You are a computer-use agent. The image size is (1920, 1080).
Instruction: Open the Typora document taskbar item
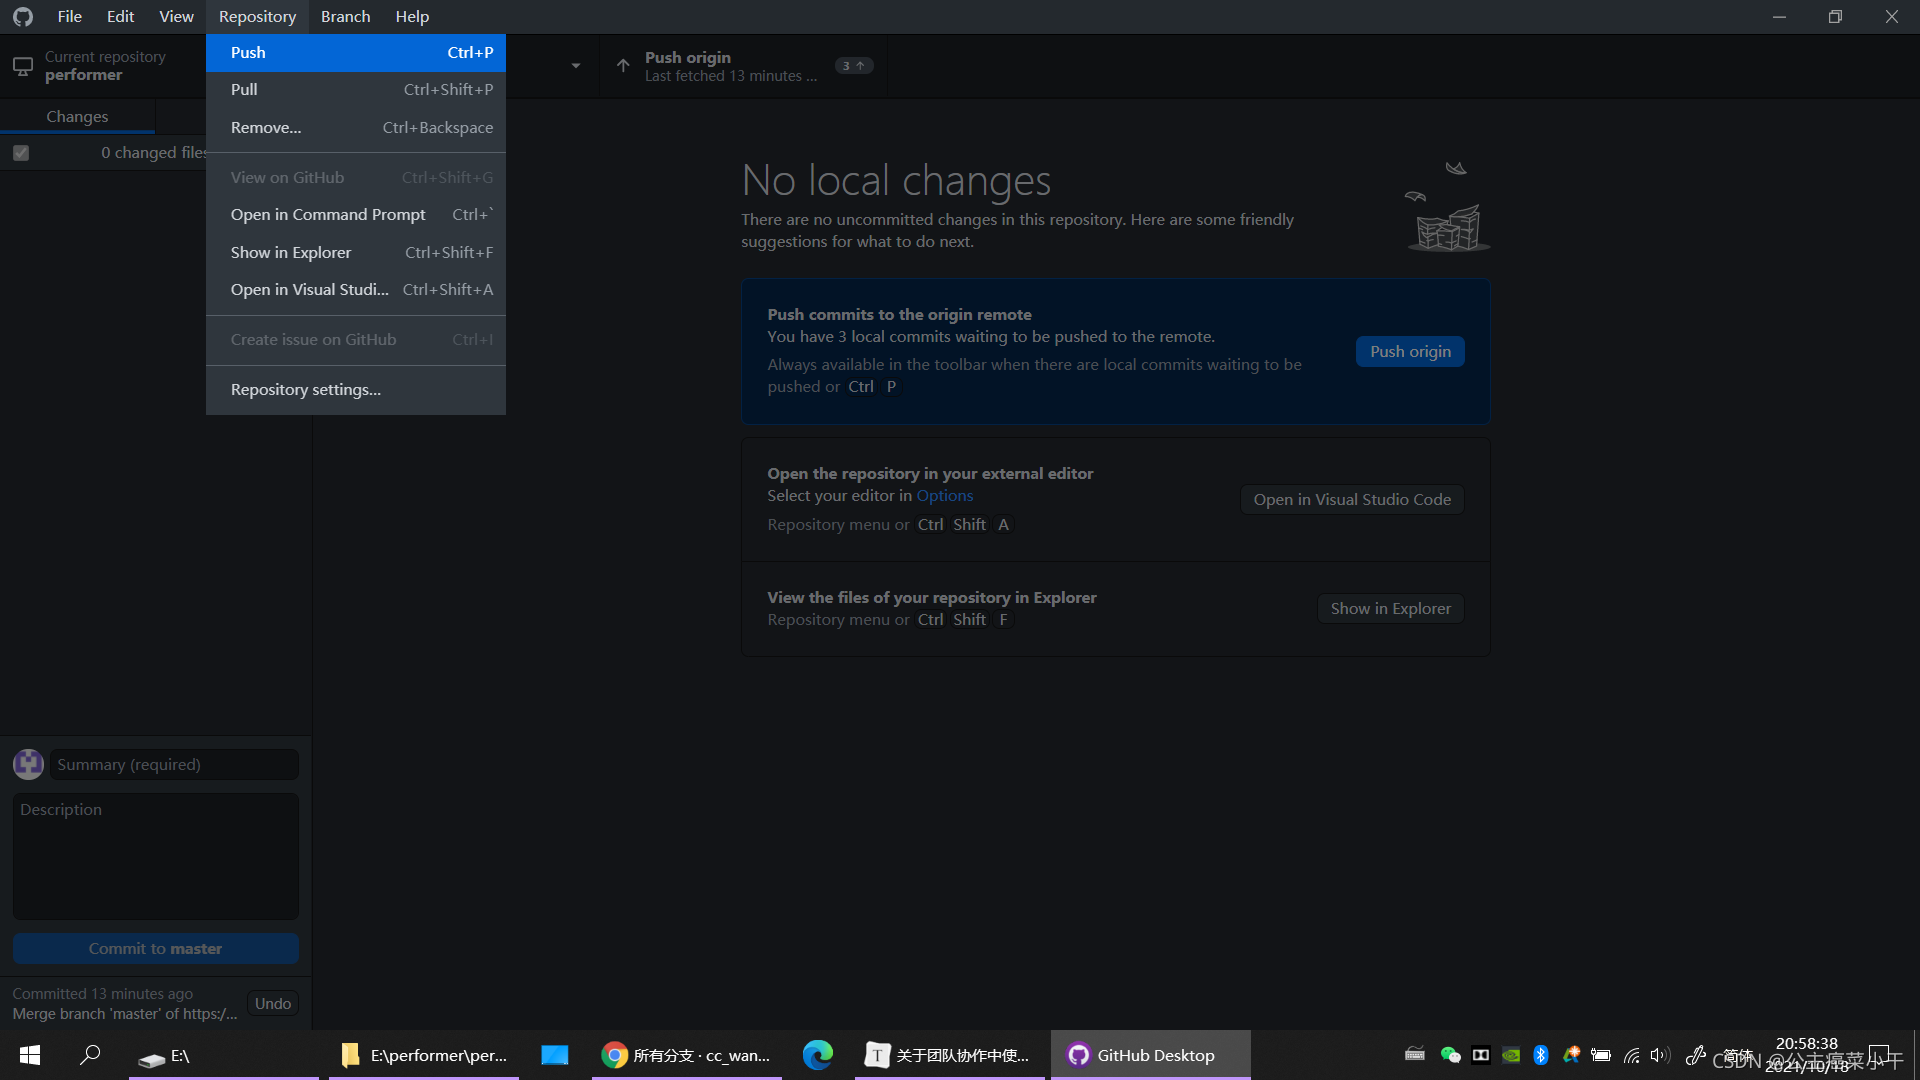[x=950, y=1055]
